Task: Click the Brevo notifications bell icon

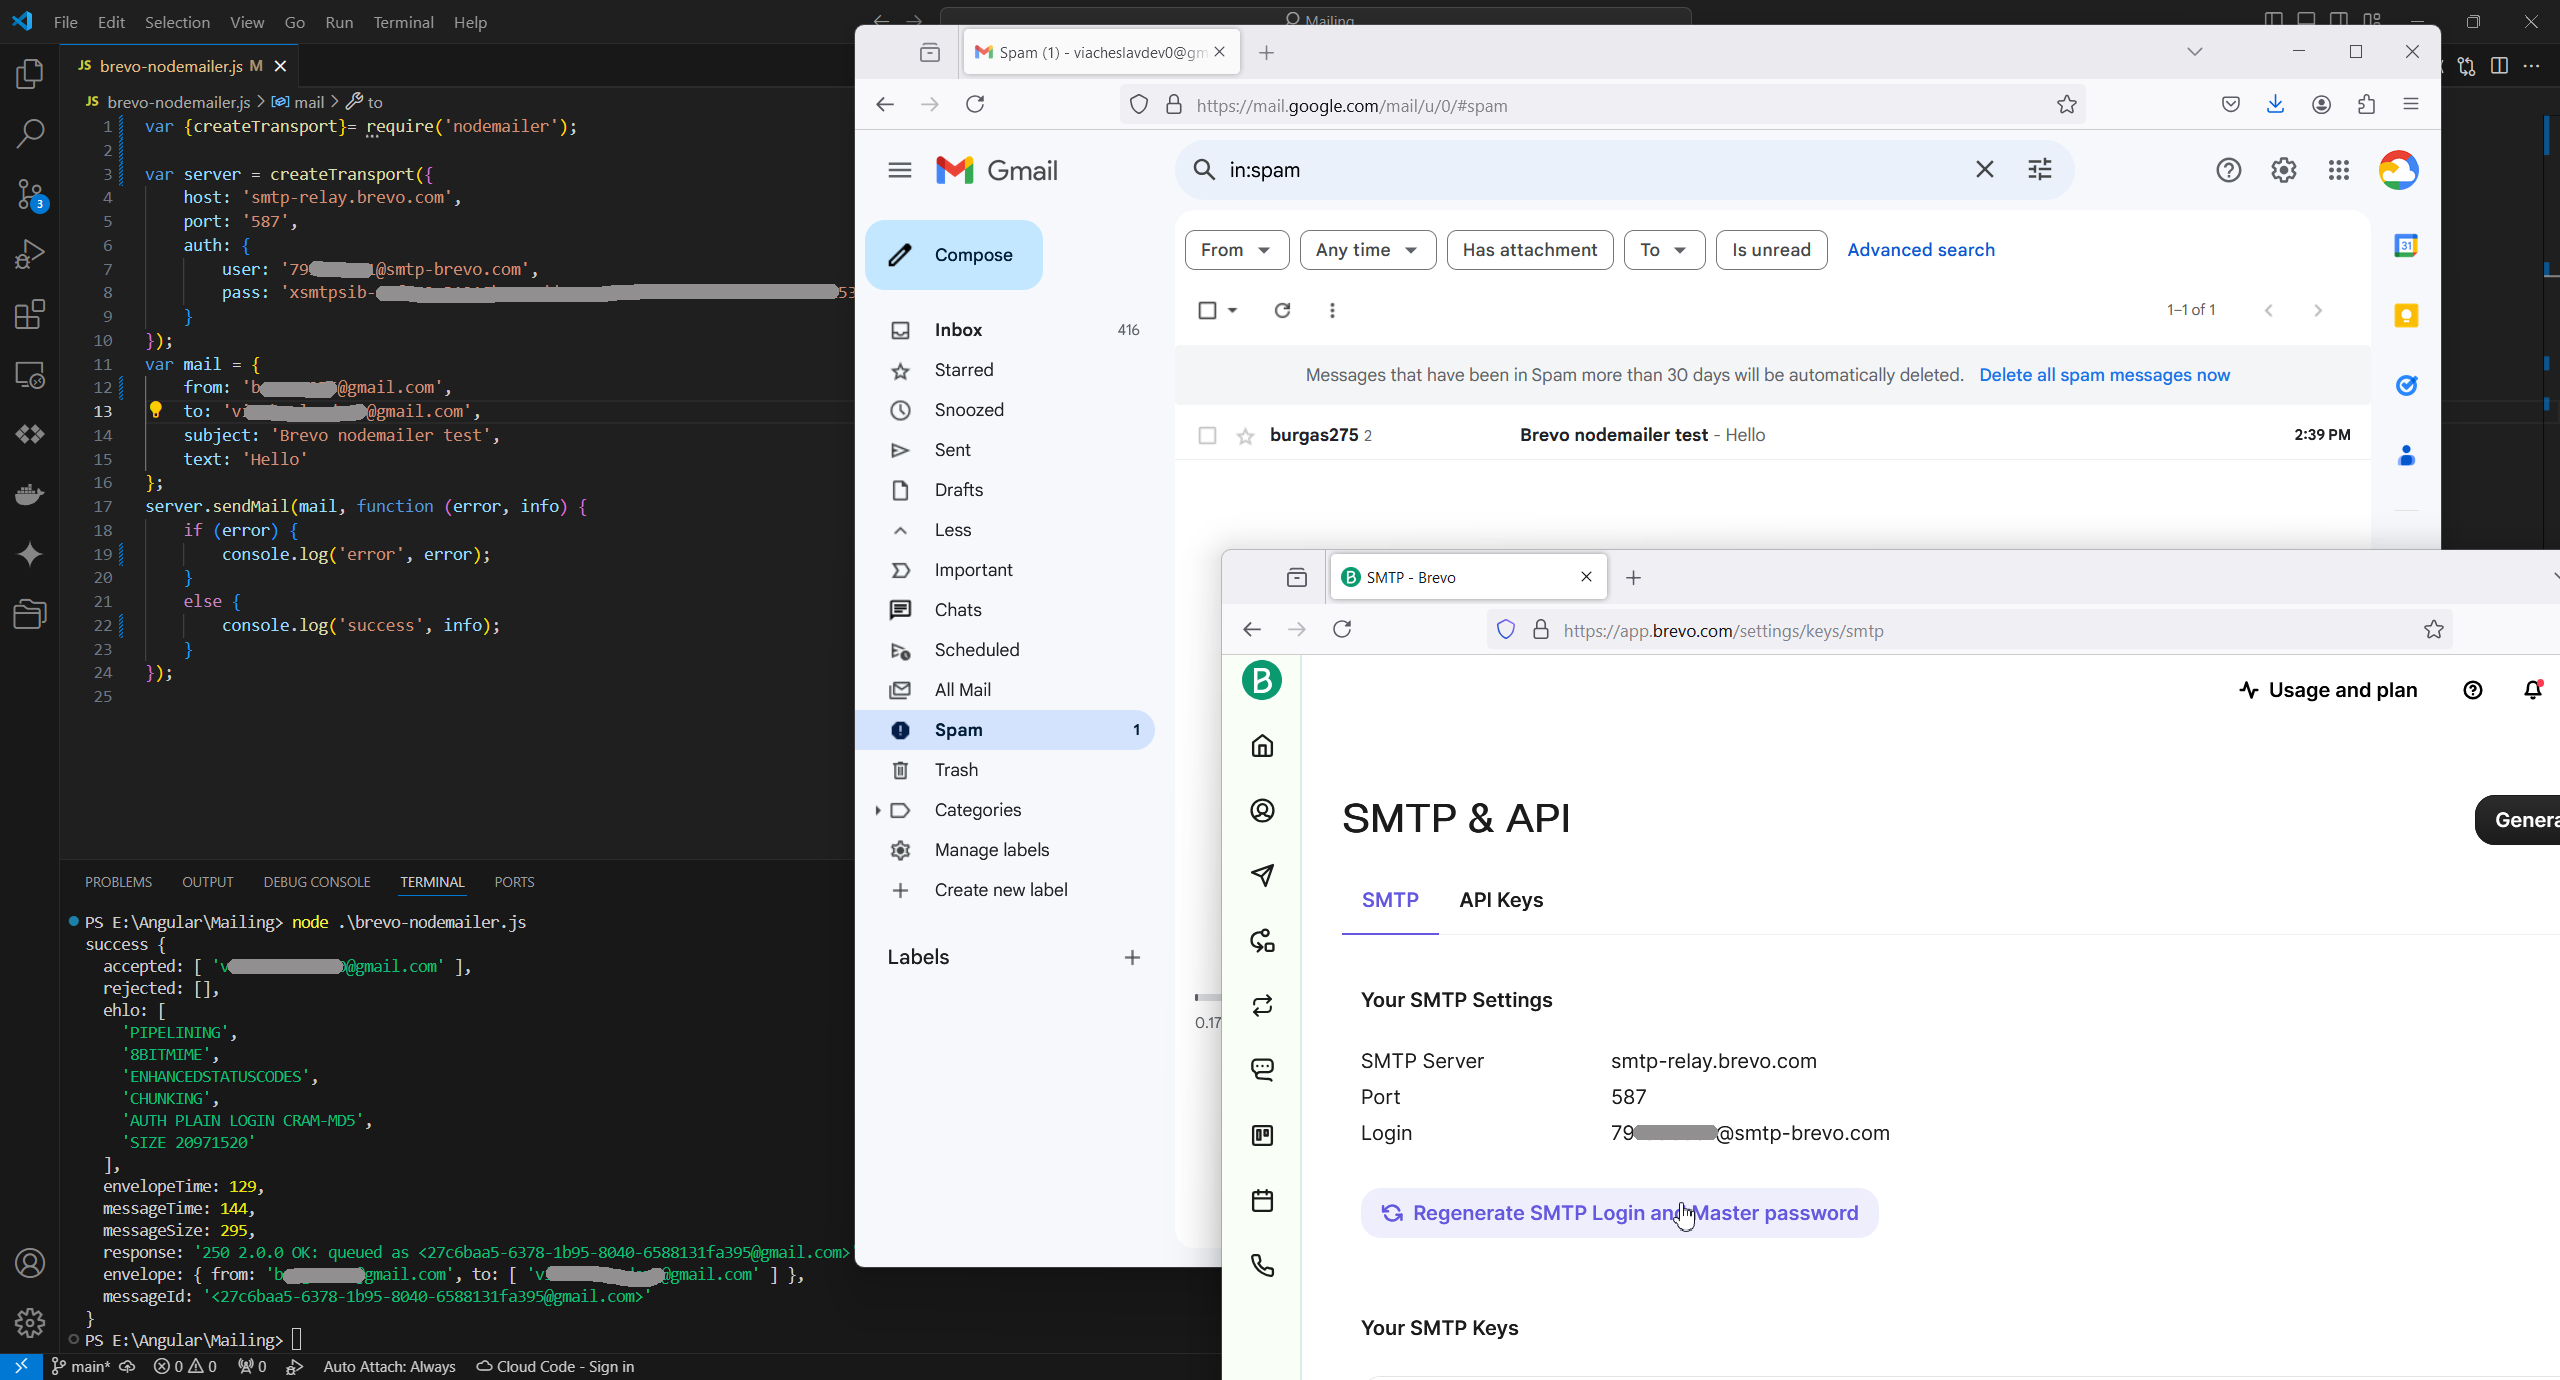Action: point(2532,690)
